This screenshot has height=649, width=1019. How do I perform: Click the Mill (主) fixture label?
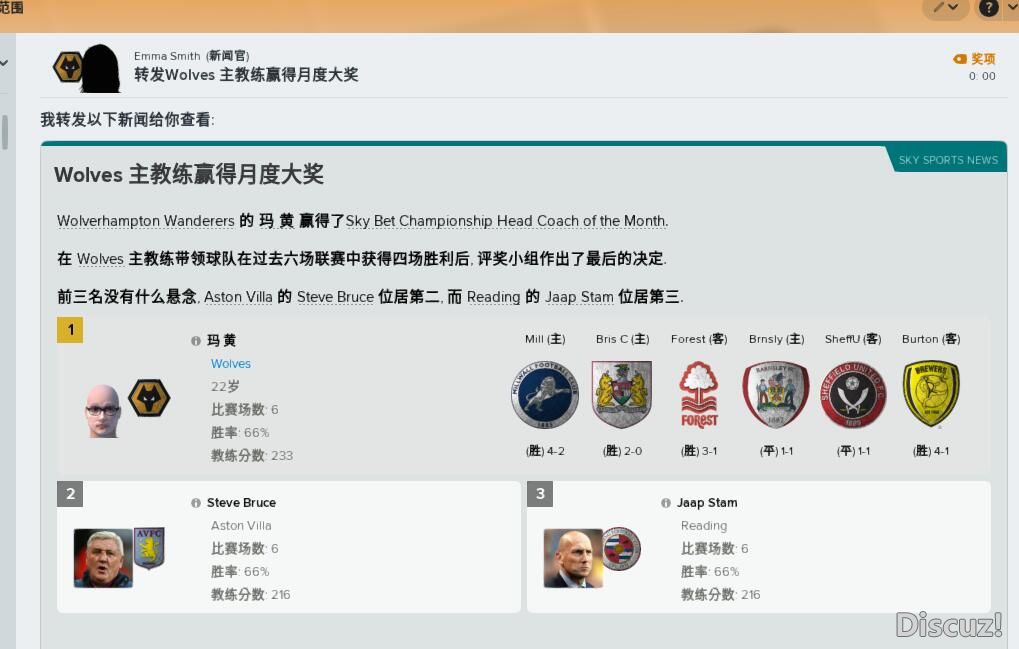[x=545, y=339]
